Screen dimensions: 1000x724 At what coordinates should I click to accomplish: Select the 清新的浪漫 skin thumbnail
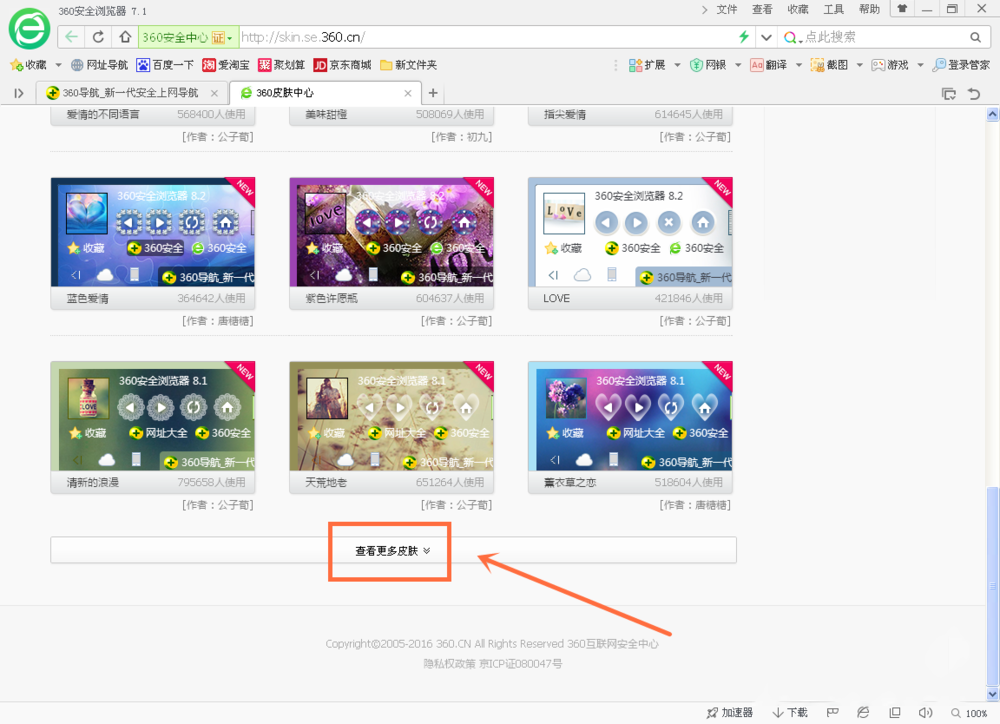coord(152,416)
